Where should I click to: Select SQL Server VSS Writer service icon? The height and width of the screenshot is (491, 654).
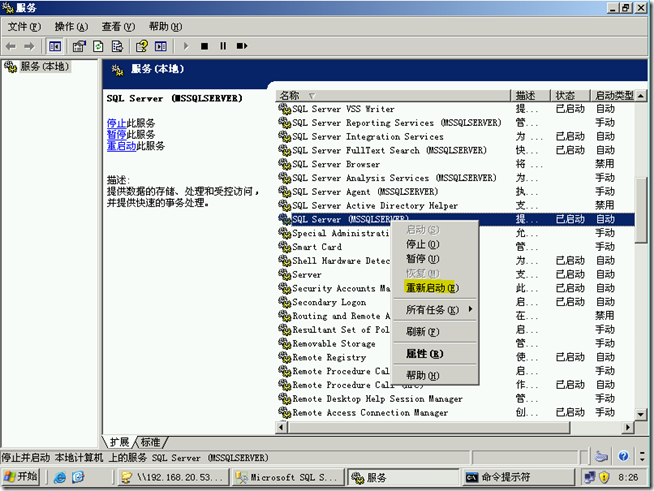click(x=284, y=109)
